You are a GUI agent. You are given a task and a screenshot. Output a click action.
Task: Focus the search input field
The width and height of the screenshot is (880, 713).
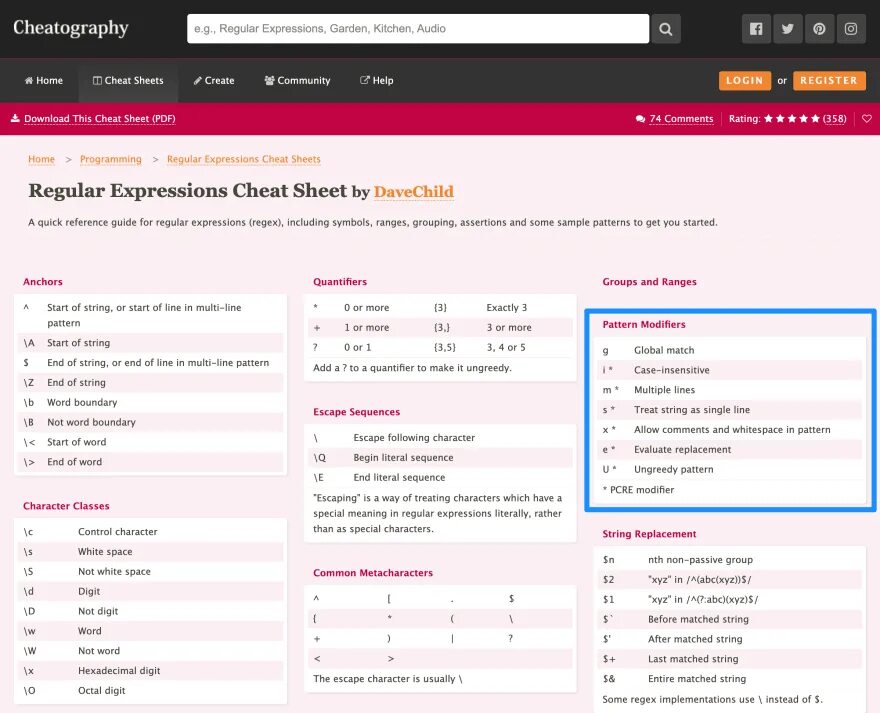[x=418, y=29]
